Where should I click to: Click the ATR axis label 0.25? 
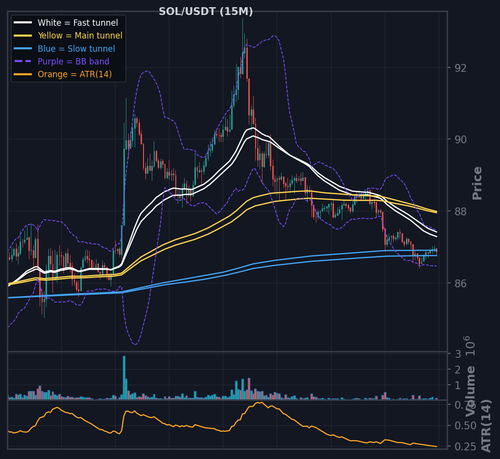click(x=465, y=446)
